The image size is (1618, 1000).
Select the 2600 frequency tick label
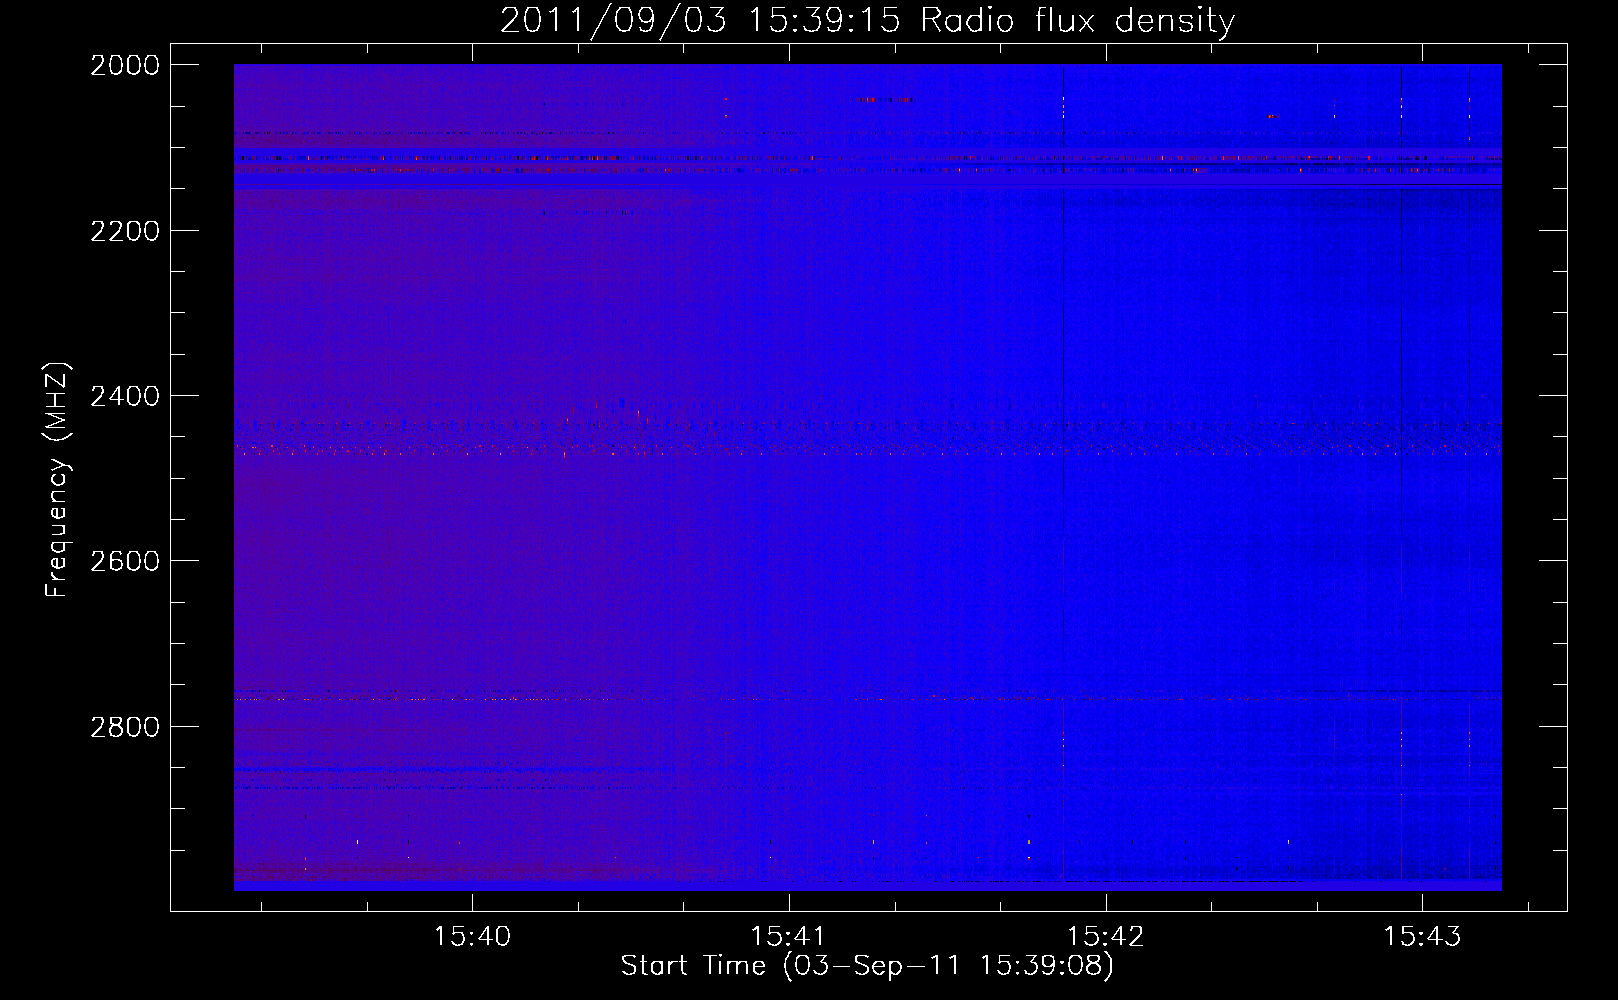tap(125, 561)
